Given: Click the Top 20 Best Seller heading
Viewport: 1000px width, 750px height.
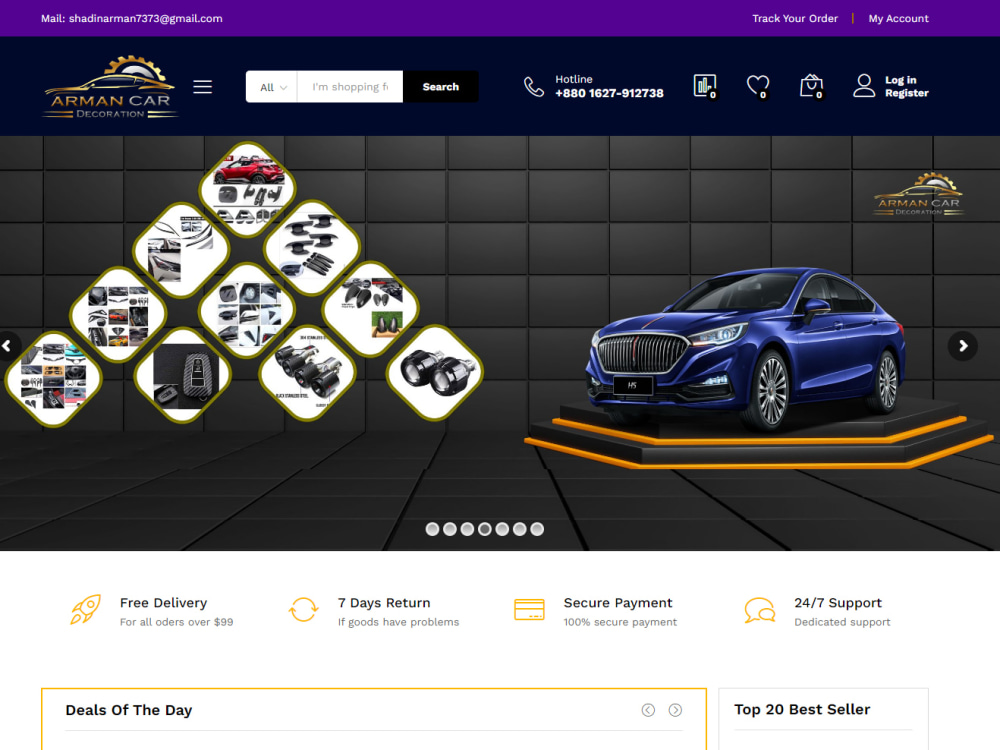Looking at the screenshot, I should [x=802, y=709].
